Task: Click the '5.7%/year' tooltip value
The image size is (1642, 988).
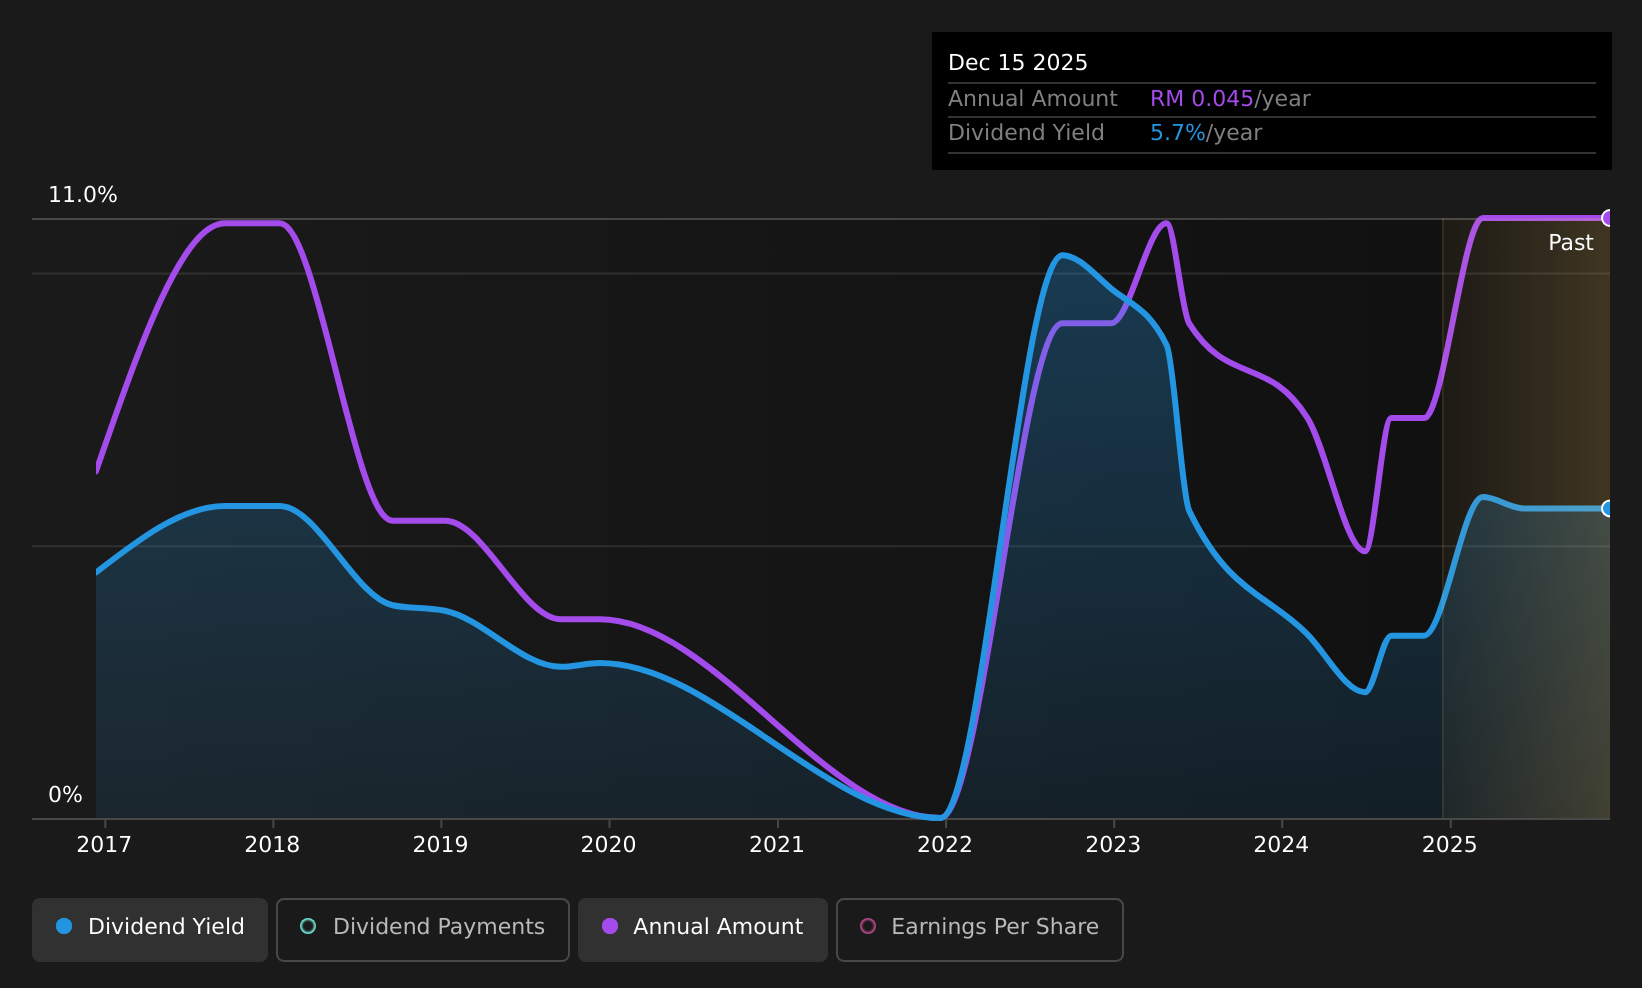Action: coord(1206,133)
